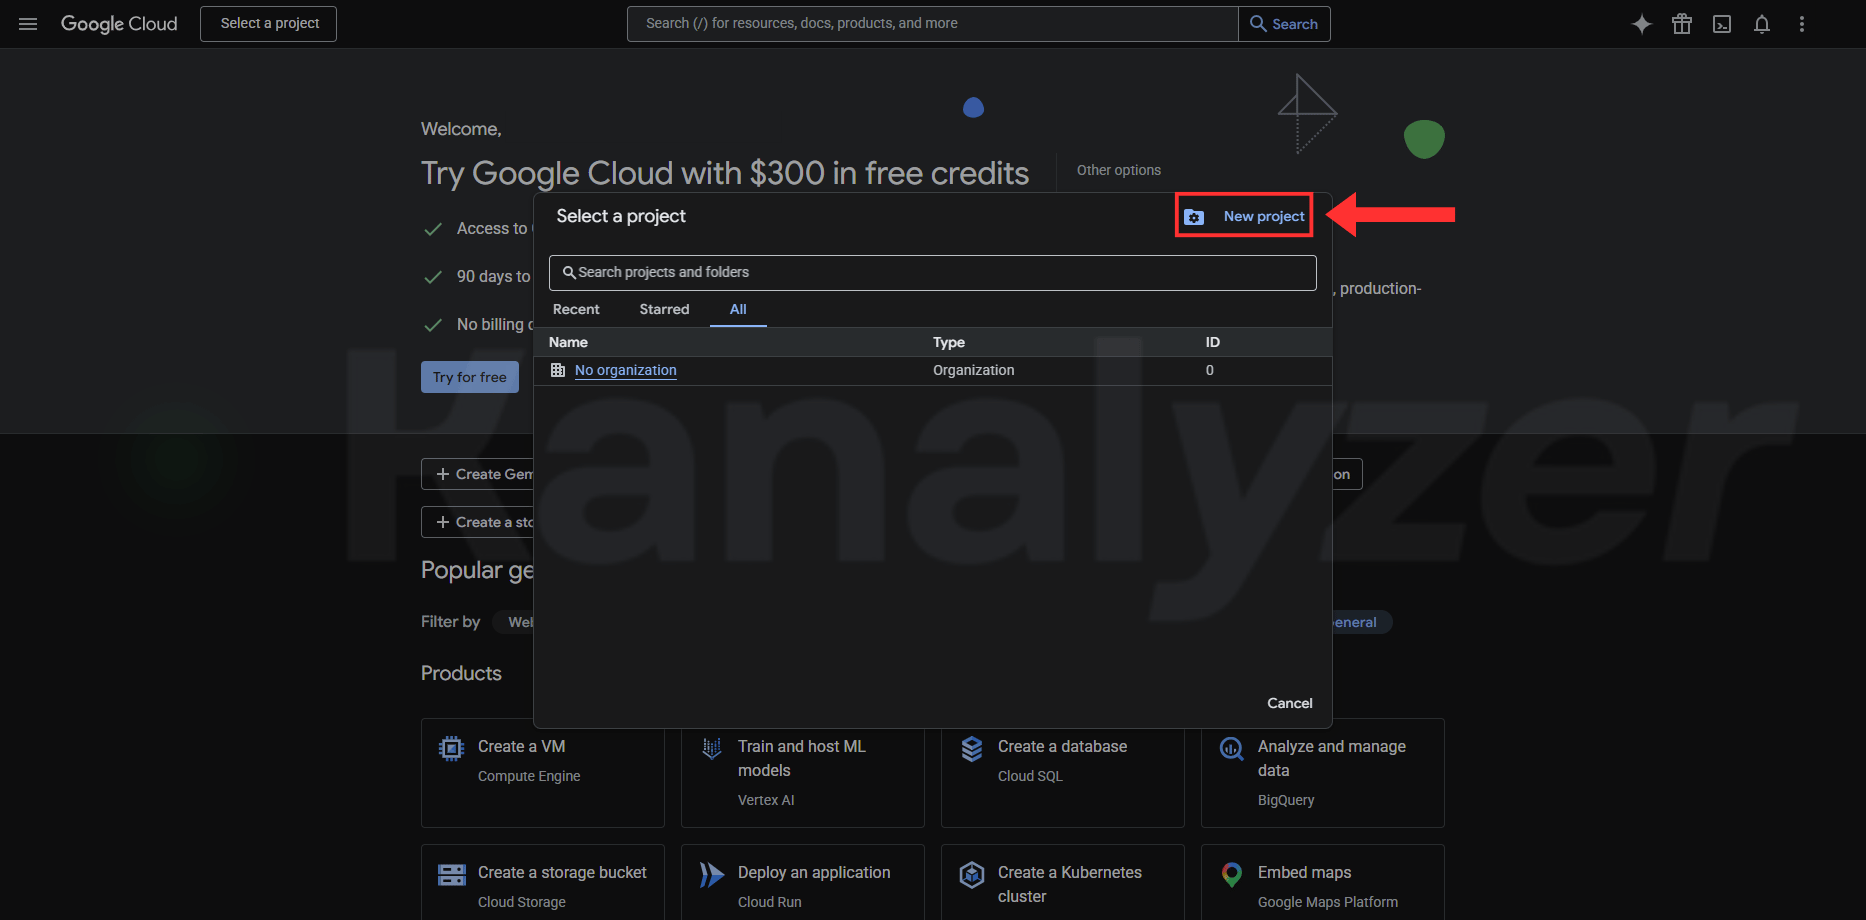The image size is (1866, 920).
Task: Click the Cloud Run arrows icon
Action: (x=712, y=875)
